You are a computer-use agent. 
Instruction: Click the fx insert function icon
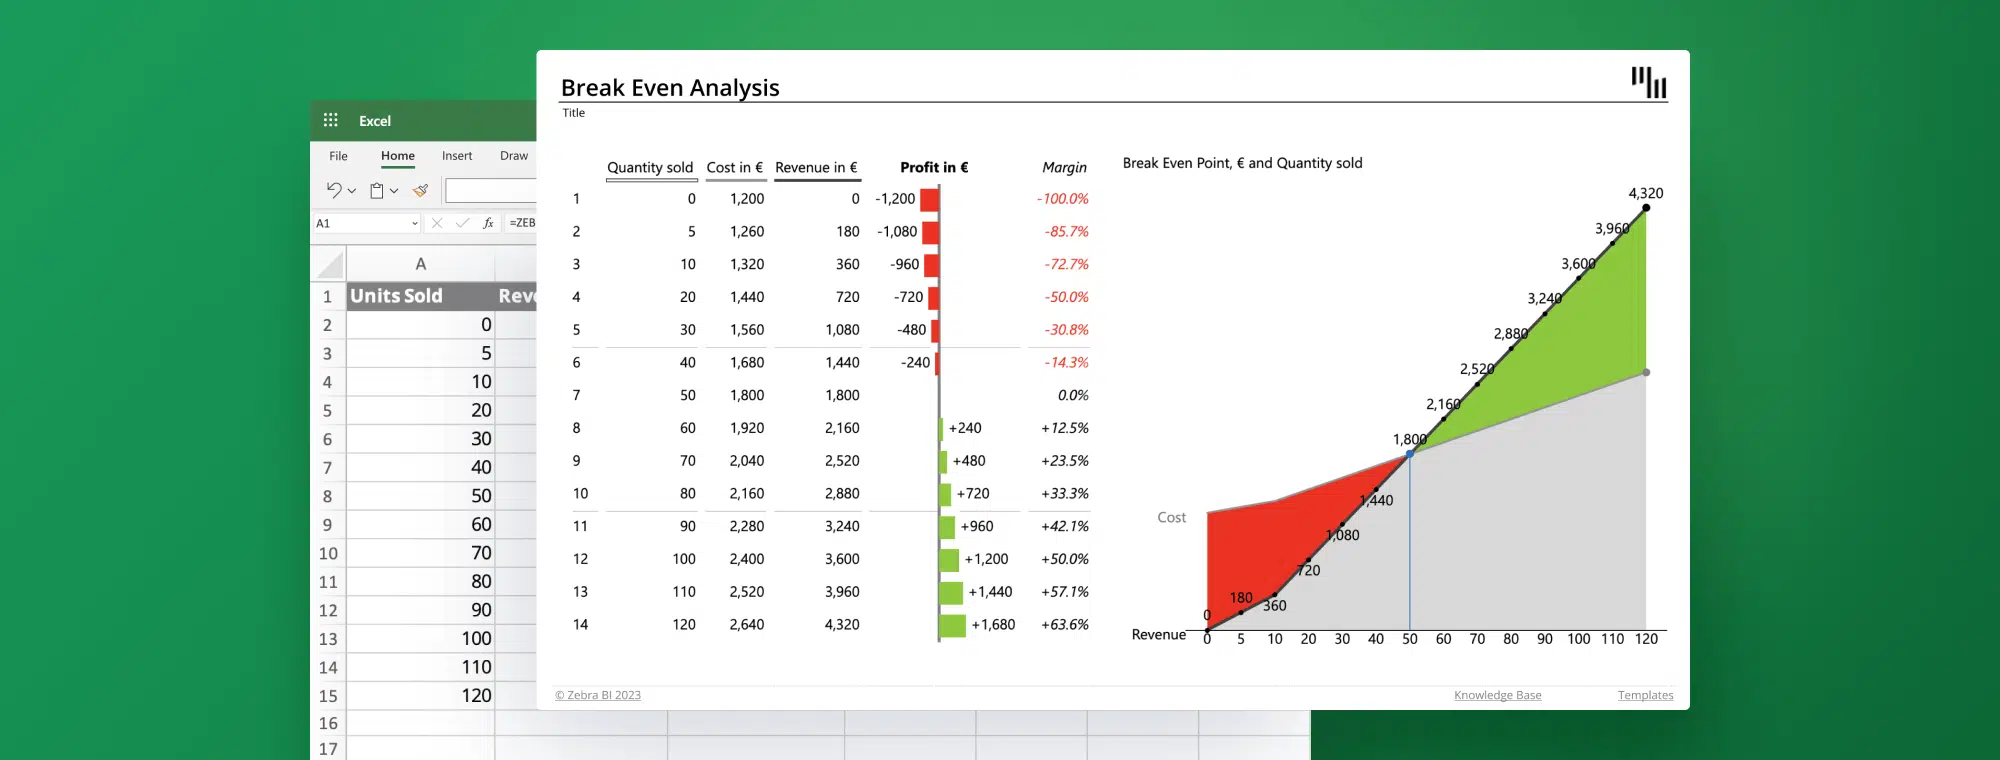pyautogui.click(x=488, y=223)
